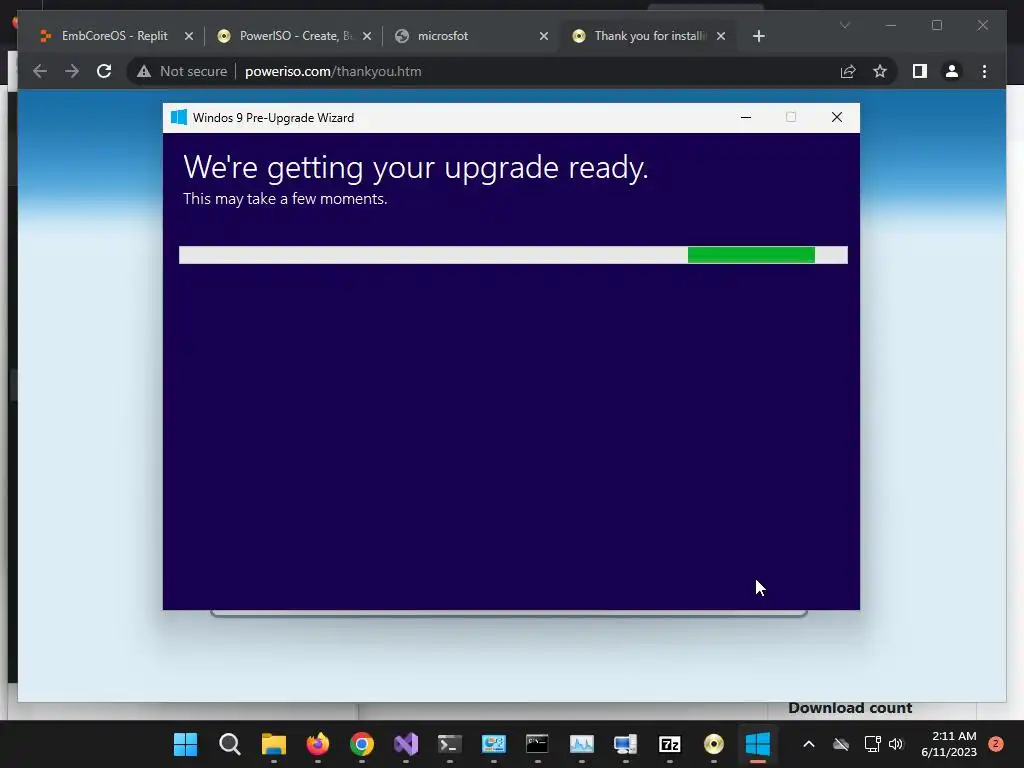This screenshot has height=768, width=1024.
Task: Open volume control in system tray
Action: point(895,744)
